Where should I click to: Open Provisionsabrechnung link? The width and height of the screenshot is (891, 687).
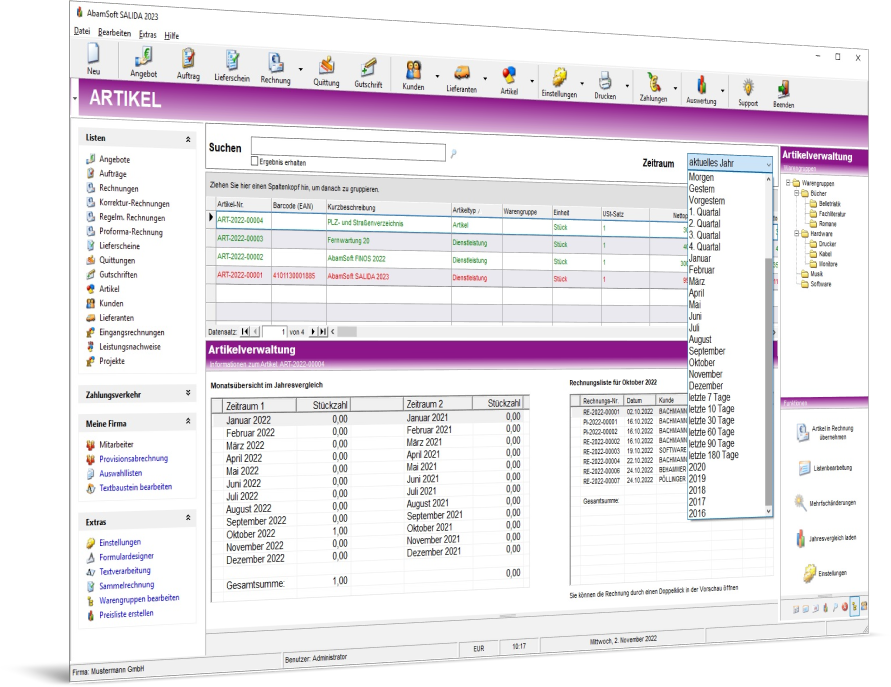pyautogui.click(x=134, y=459)
